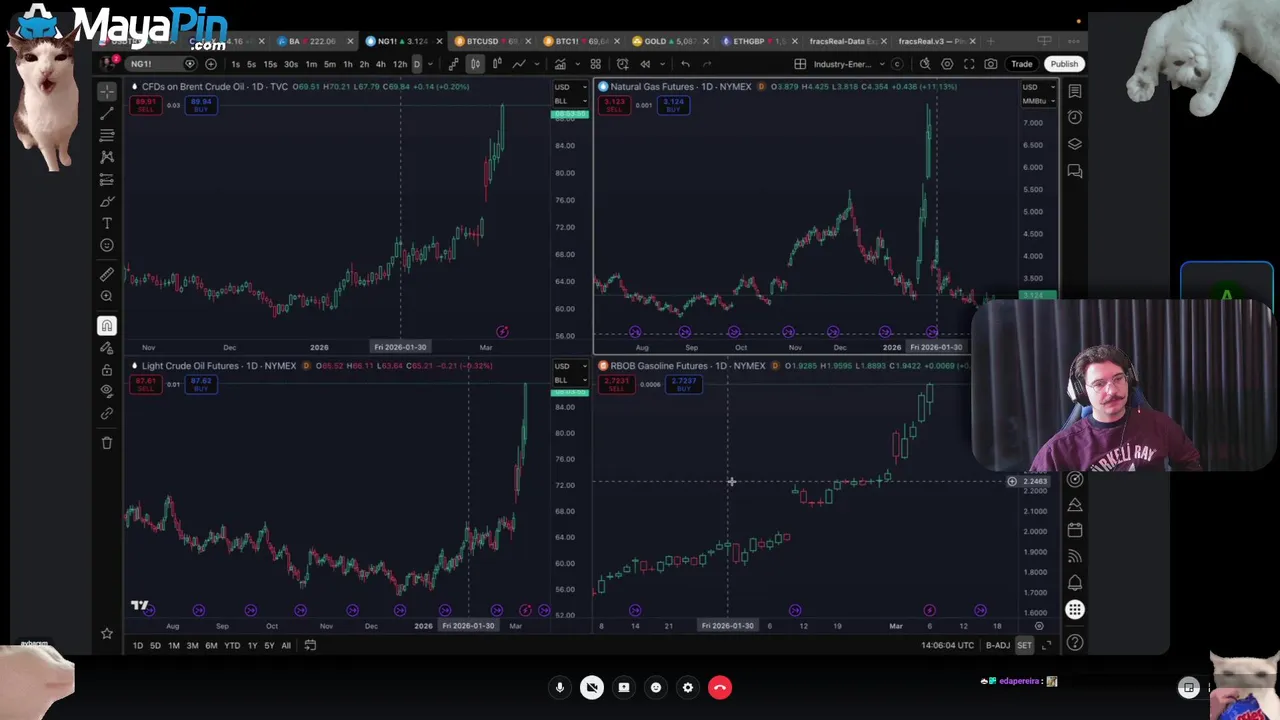Viewport: 1280px width, 720px height.
Task: Click BUY button on RBOB Gasoline chart
Action: point(684,385)
